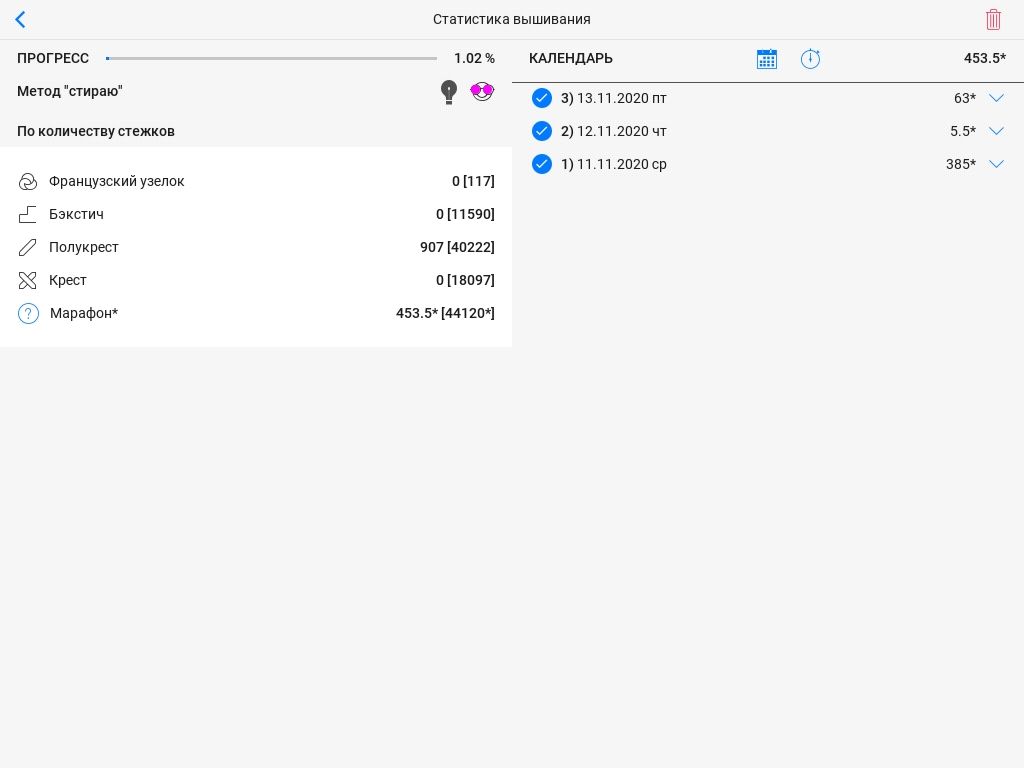Click the red trash delete icon
Viewport: 1024px width, 768px height.
tap(993, 19)
